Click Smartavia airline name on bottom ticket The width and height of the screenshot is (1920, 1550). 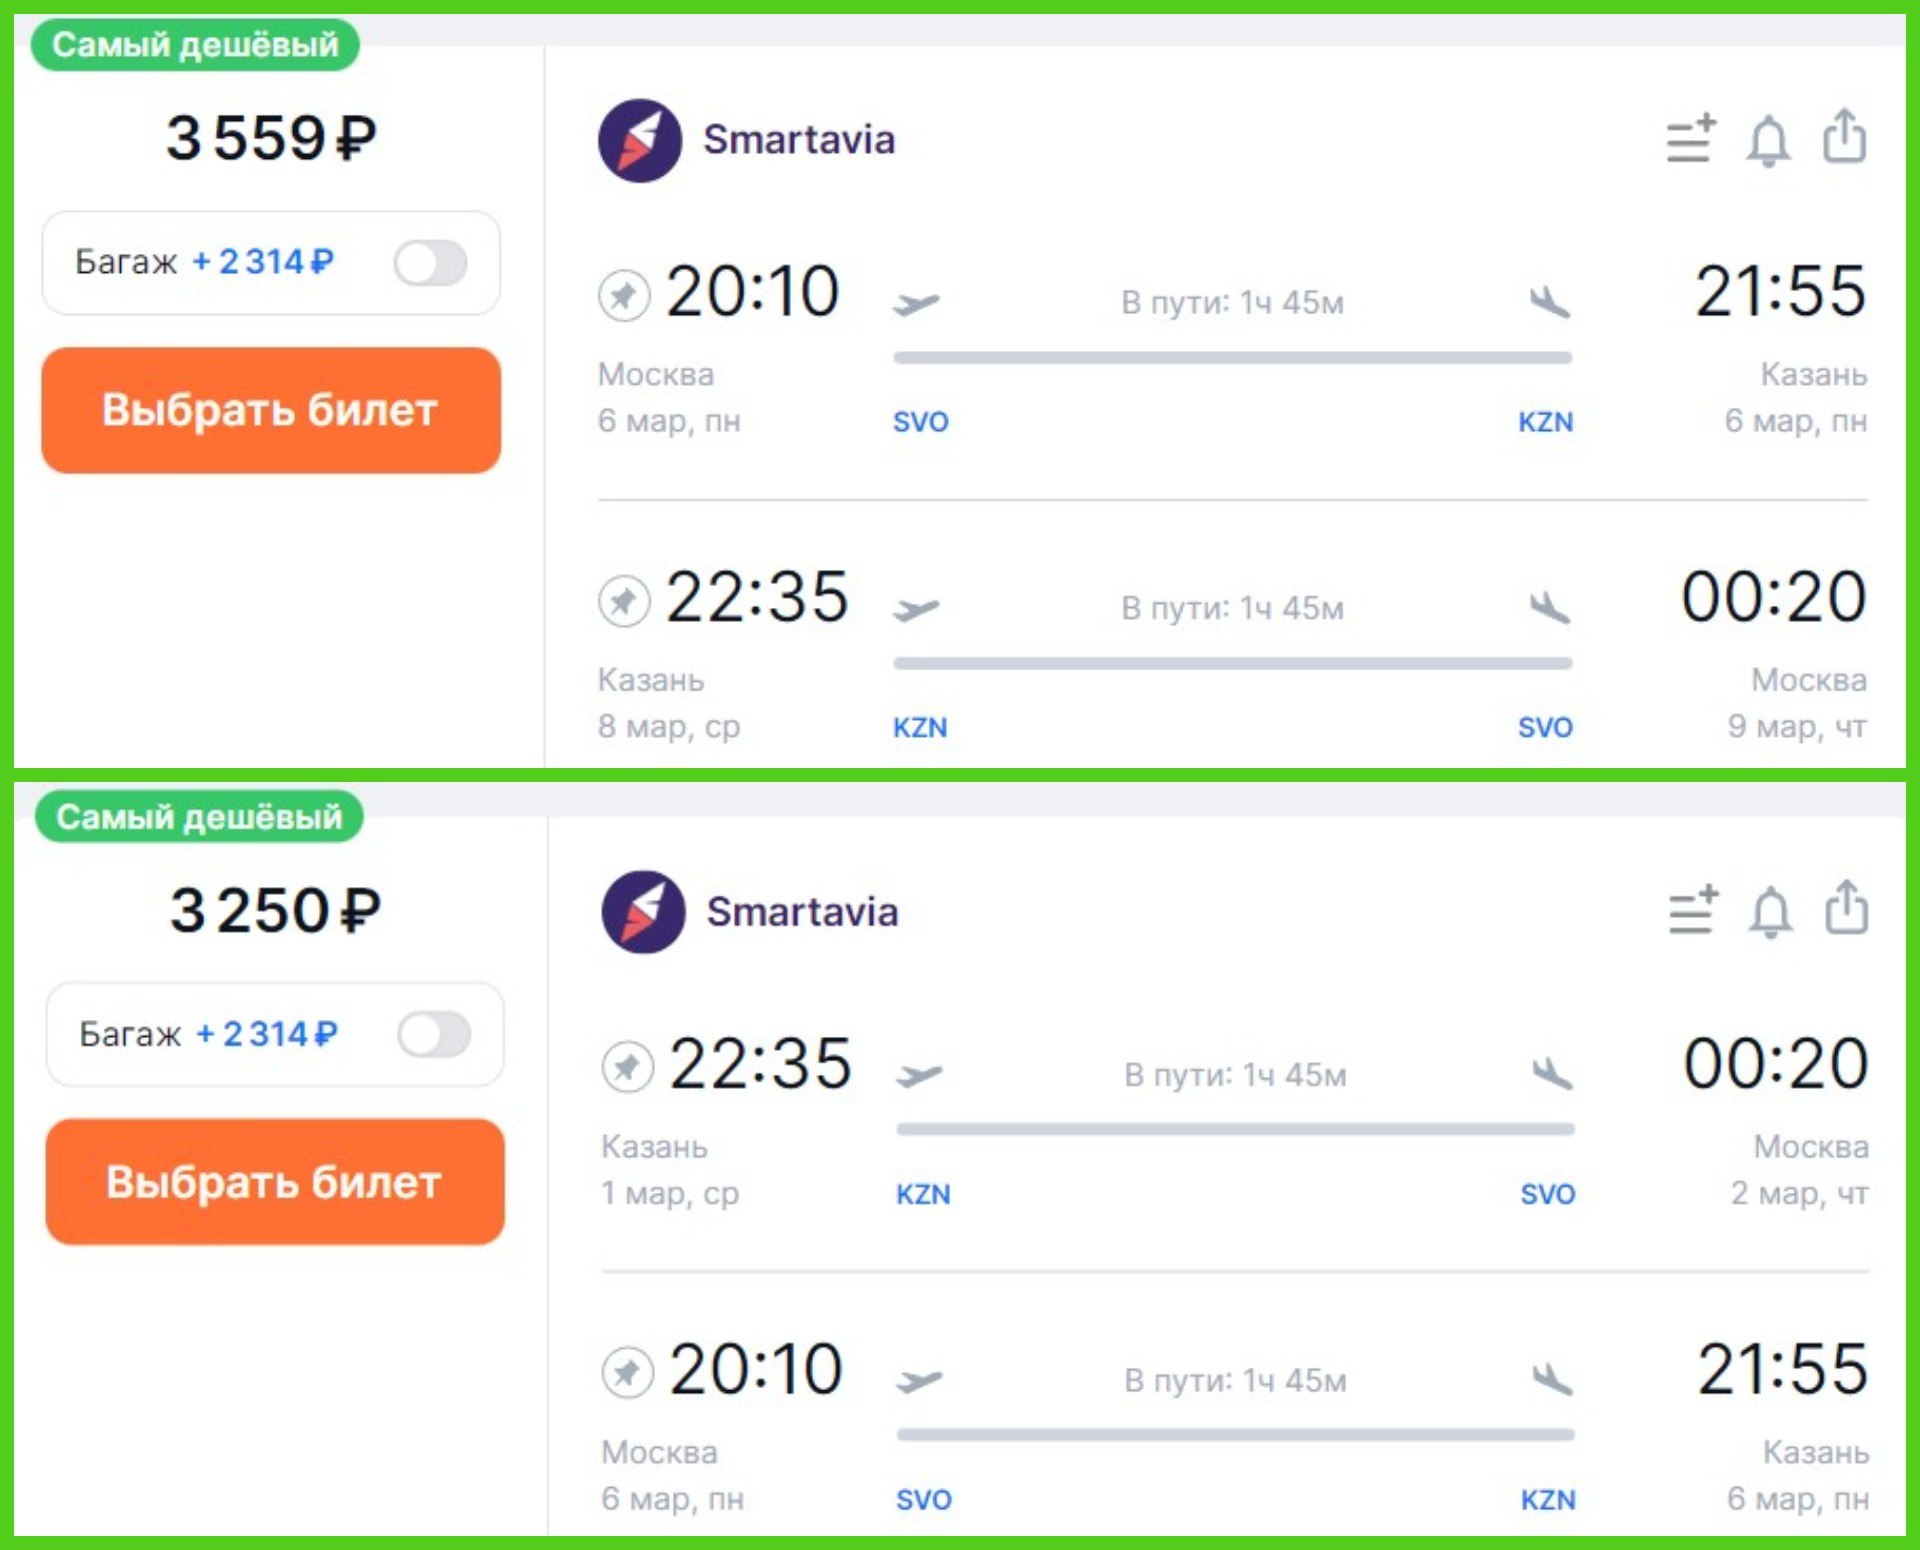pos(802,912)
